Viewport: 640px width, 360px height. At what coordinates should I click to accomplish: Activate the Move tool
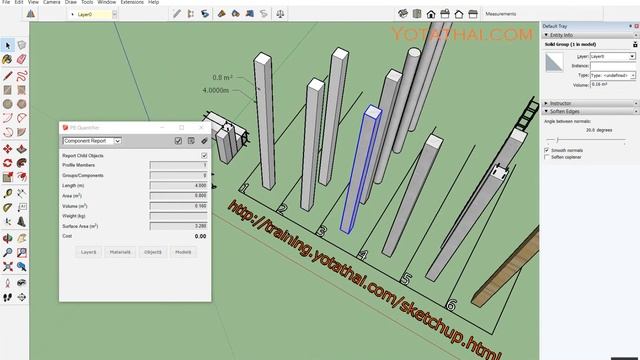click(x=7, y=149)
